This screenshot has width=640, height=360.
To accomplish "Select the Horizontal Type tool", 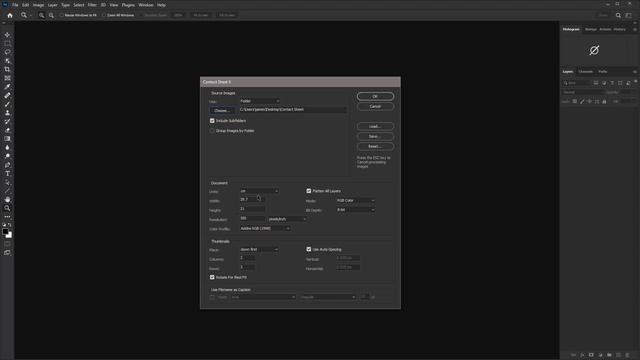I will point(7,173).
